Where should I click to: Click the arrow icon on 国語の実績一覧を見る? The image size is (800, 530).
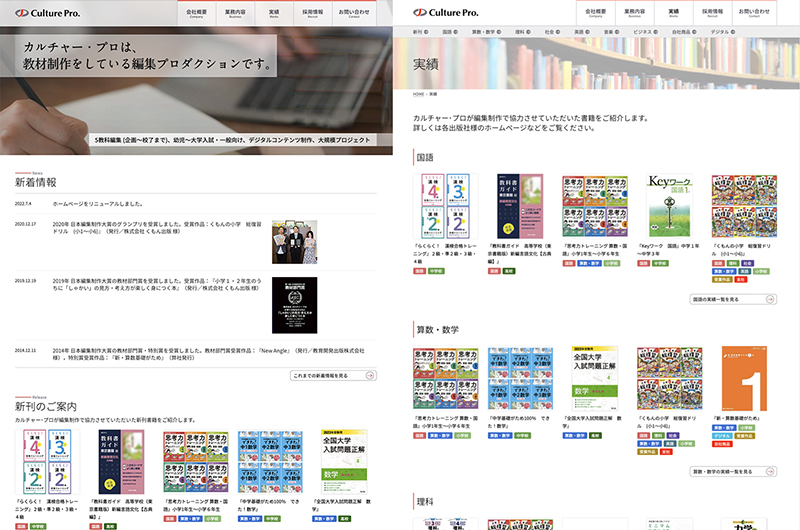tap(770, 299)
